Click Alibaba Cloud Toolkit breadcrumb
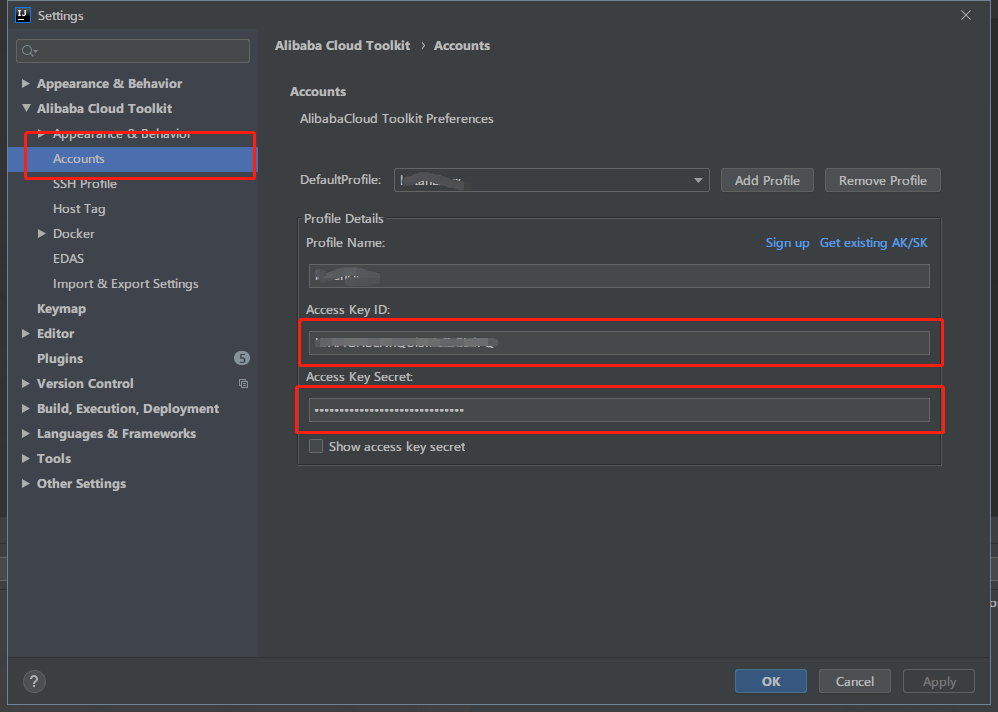The image size is (998, 712). pos(342,46)
